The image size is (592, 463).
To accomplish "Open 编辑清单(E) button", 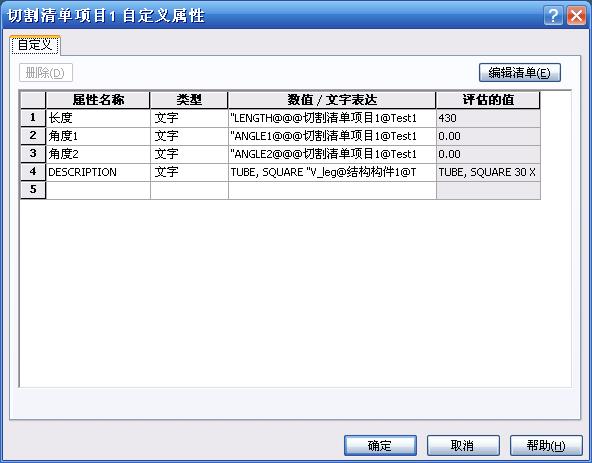I will (520, 73).
